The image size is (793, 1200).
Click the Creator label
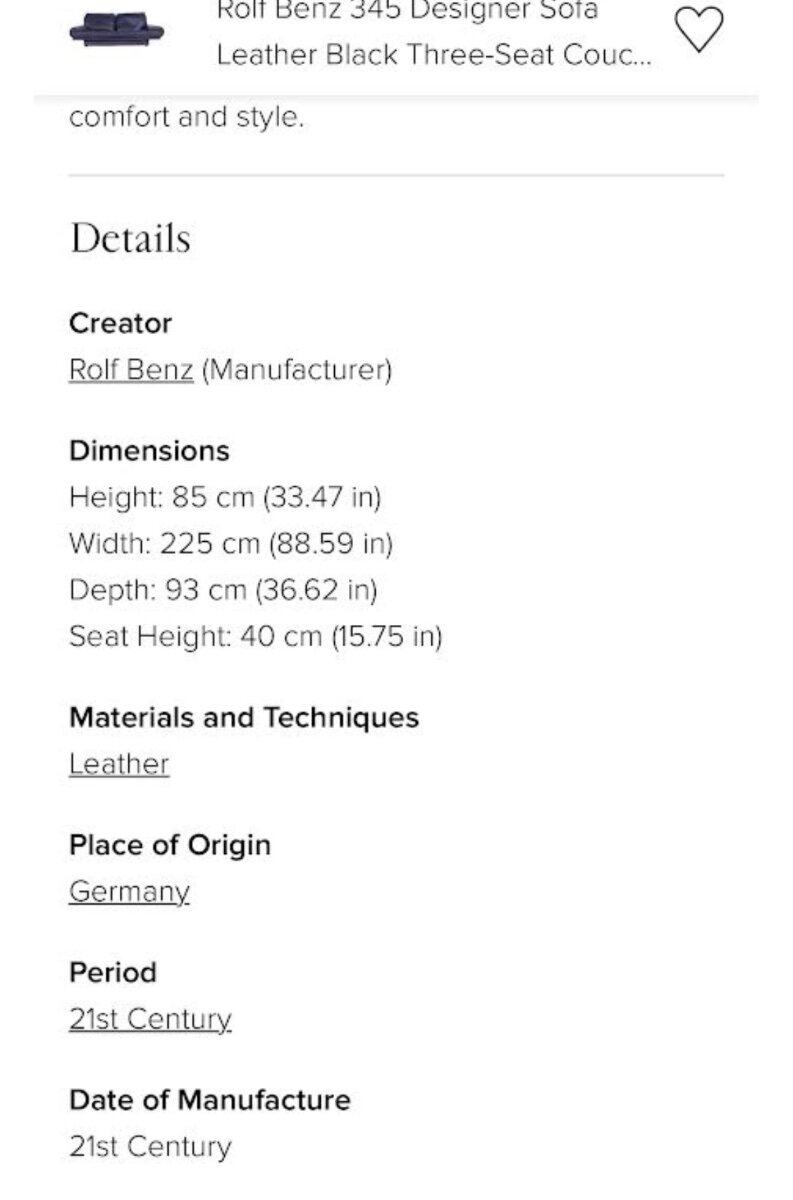pos(120,323)
